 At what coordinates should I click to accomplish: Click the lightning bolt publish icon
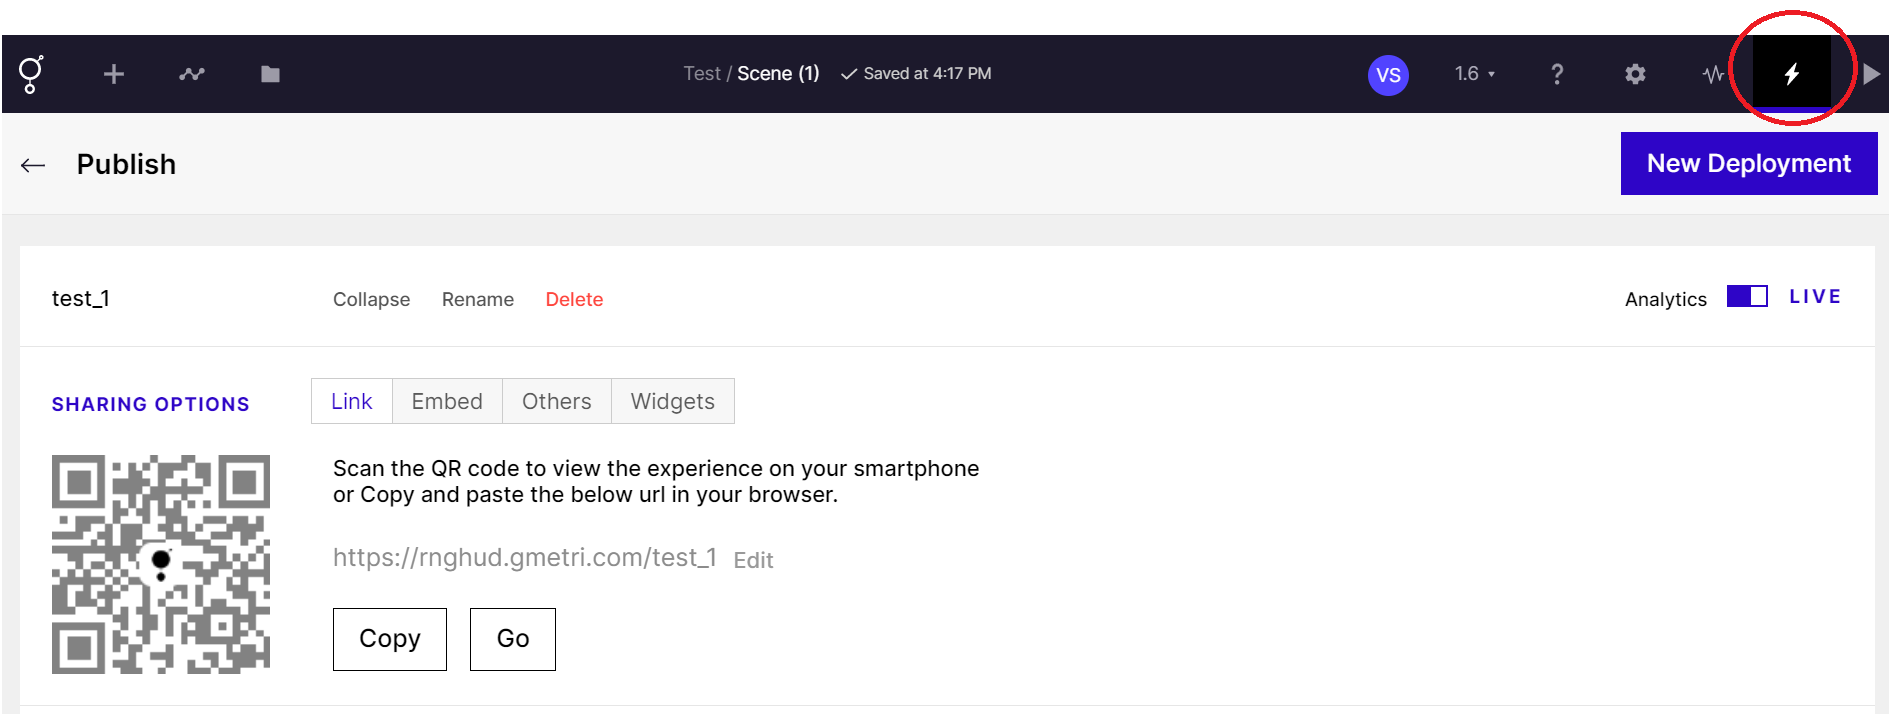click(1791, 74)
